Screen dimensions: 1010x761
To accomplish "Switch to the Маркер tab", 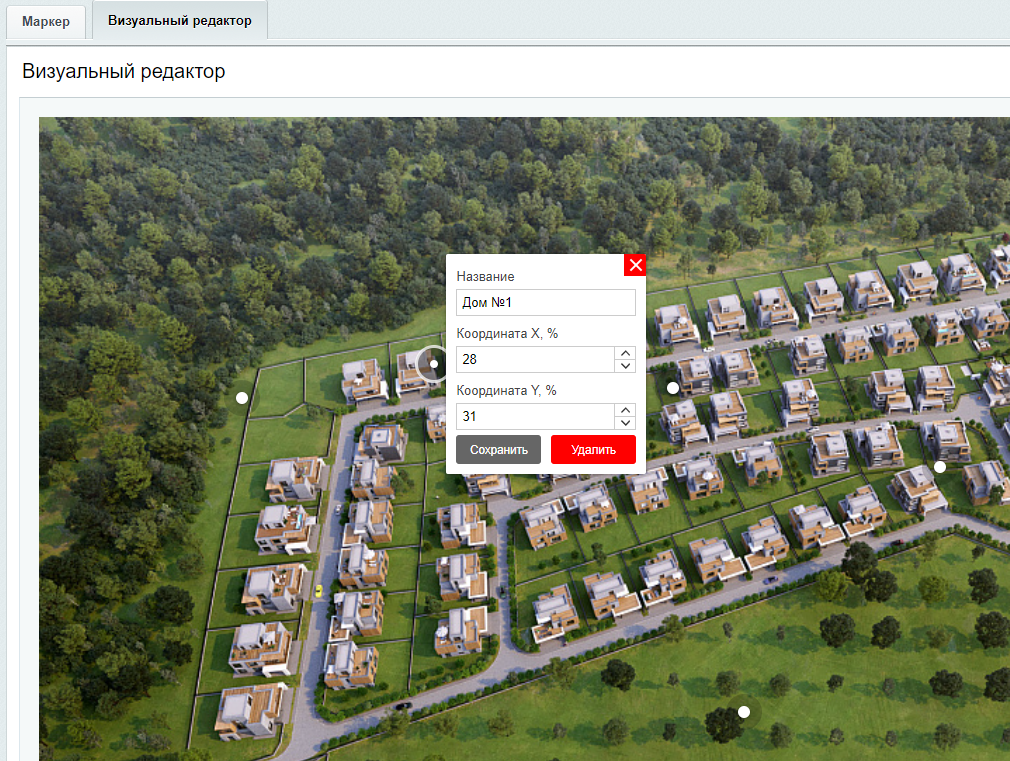I will (46, 21).
